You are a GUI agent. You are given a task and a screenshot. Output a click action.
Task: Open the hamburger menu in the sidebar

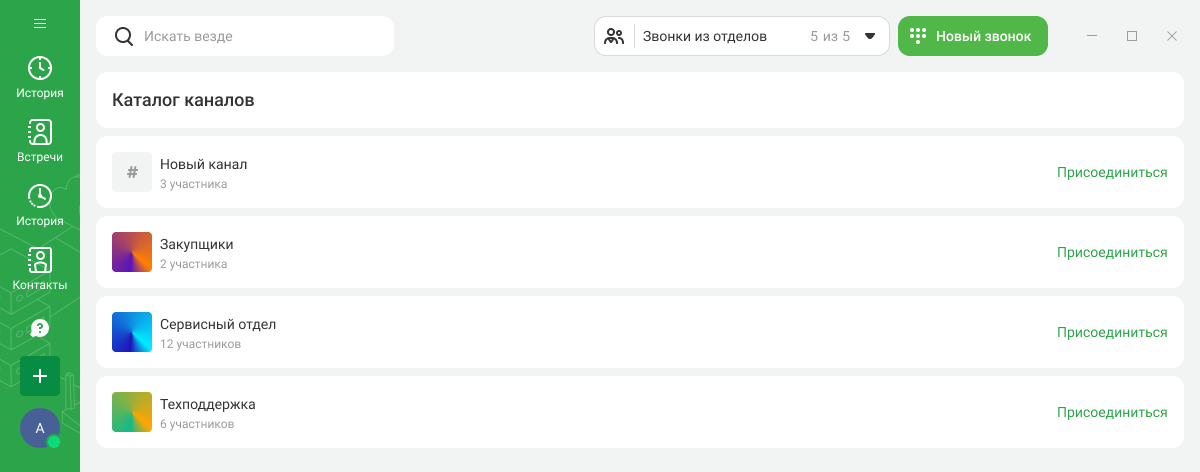(x=40, y=23)
